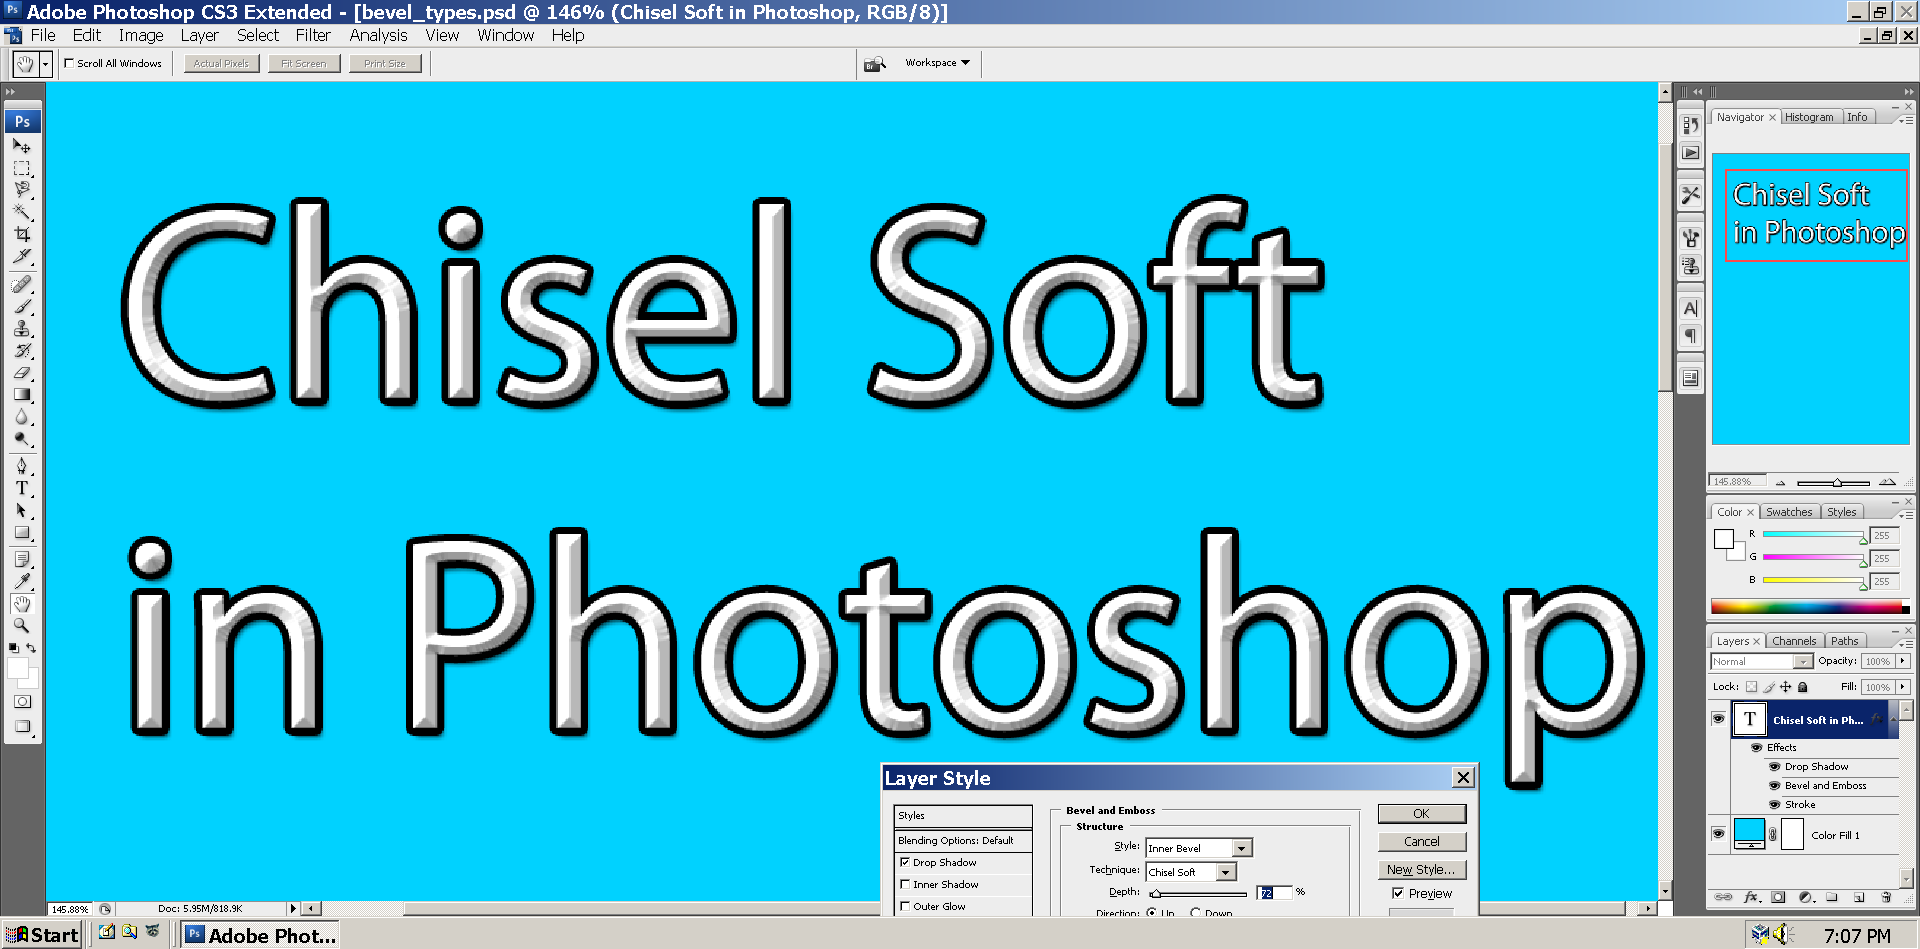The height and width of the screenshot is (949, 1920).
Task: Open the Filter menu
Action: click(x=313, y=35)
